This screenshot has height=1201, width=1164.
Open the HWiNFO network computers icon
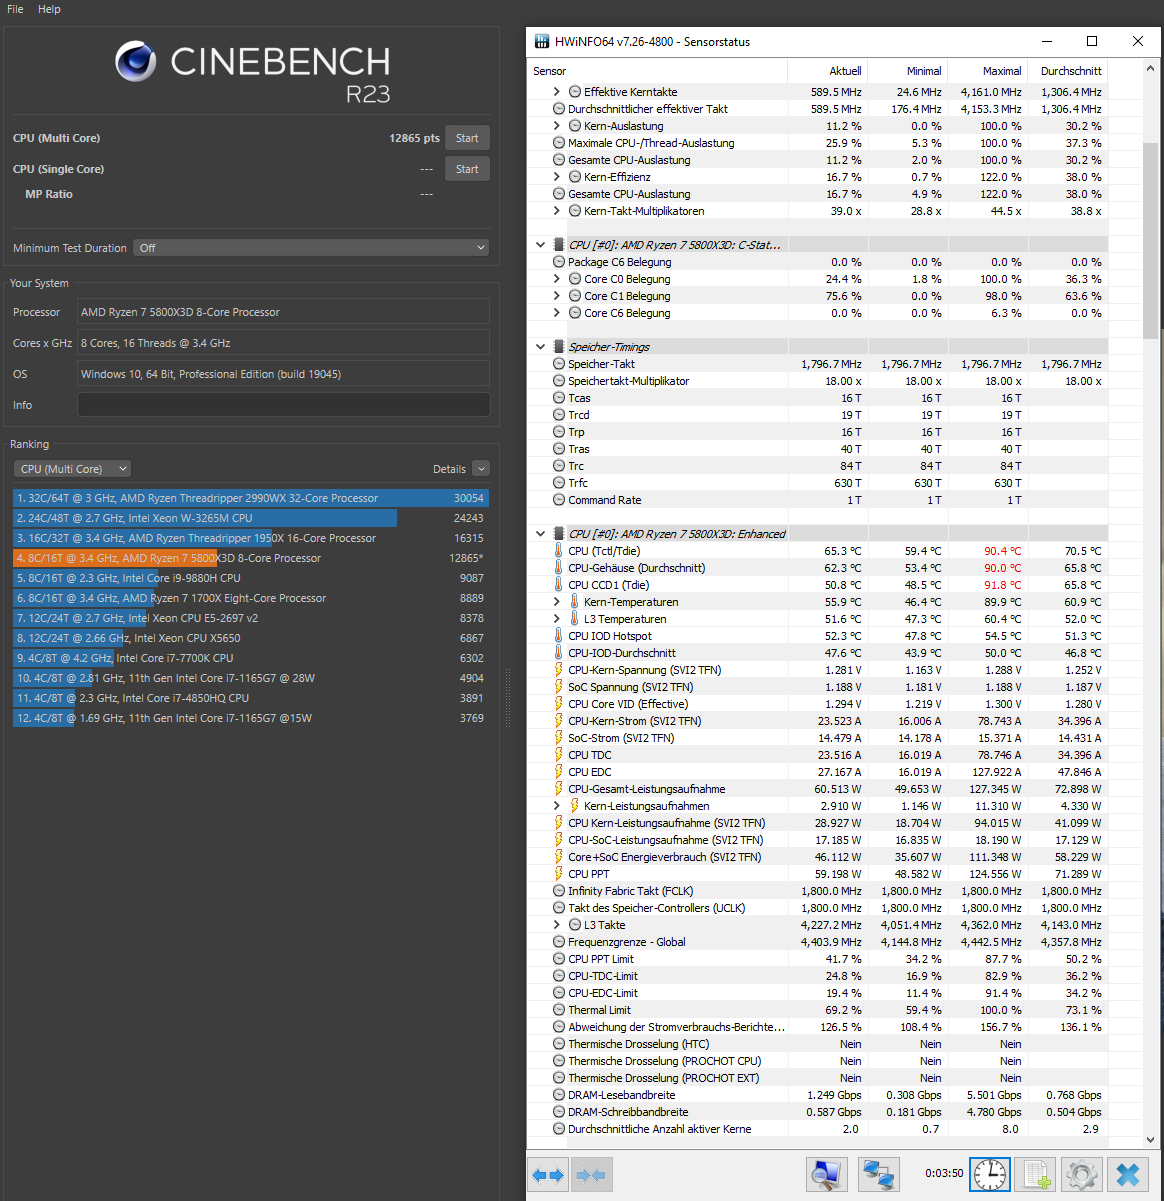(879, 1175)
